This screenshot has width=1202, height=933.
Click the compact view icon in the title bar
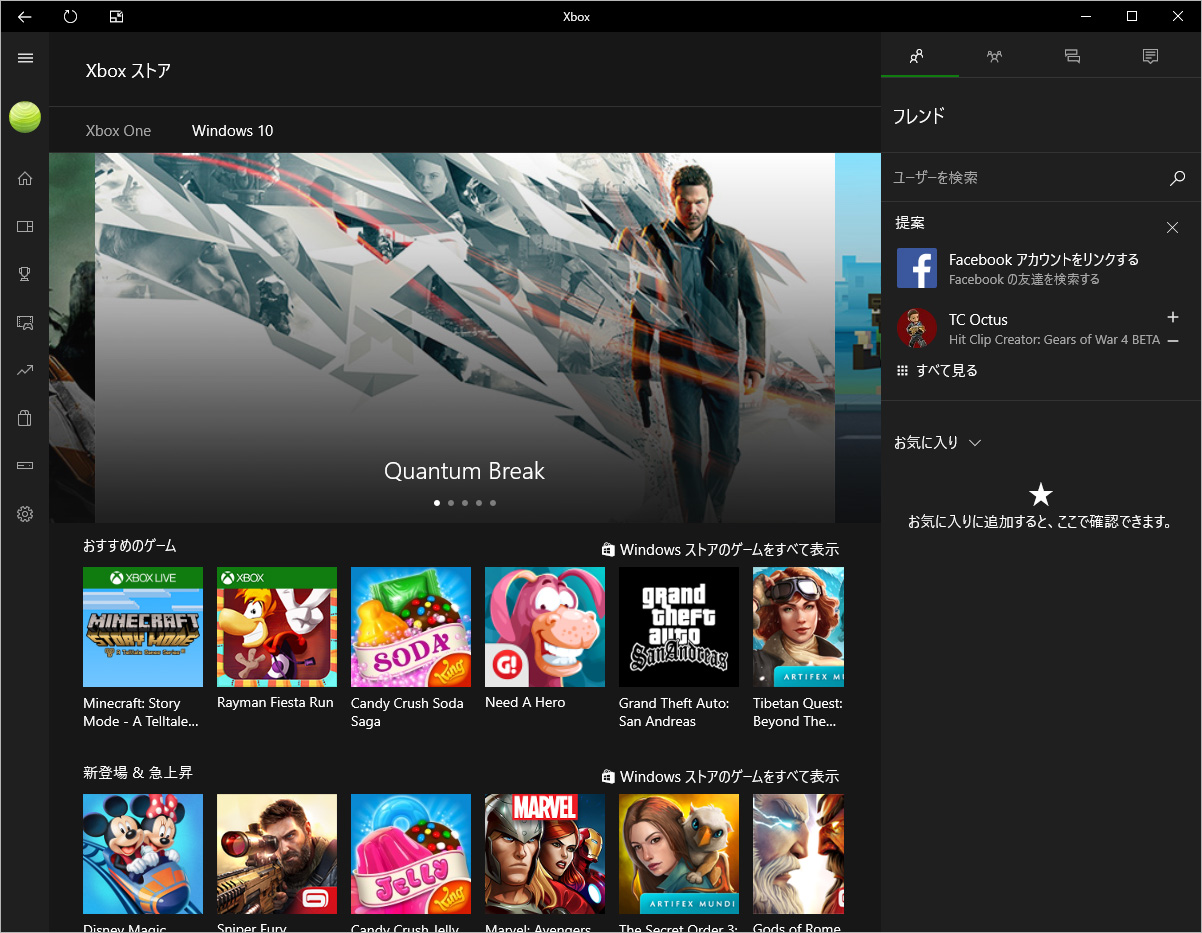pyautogui.click(x=116, y=16)
